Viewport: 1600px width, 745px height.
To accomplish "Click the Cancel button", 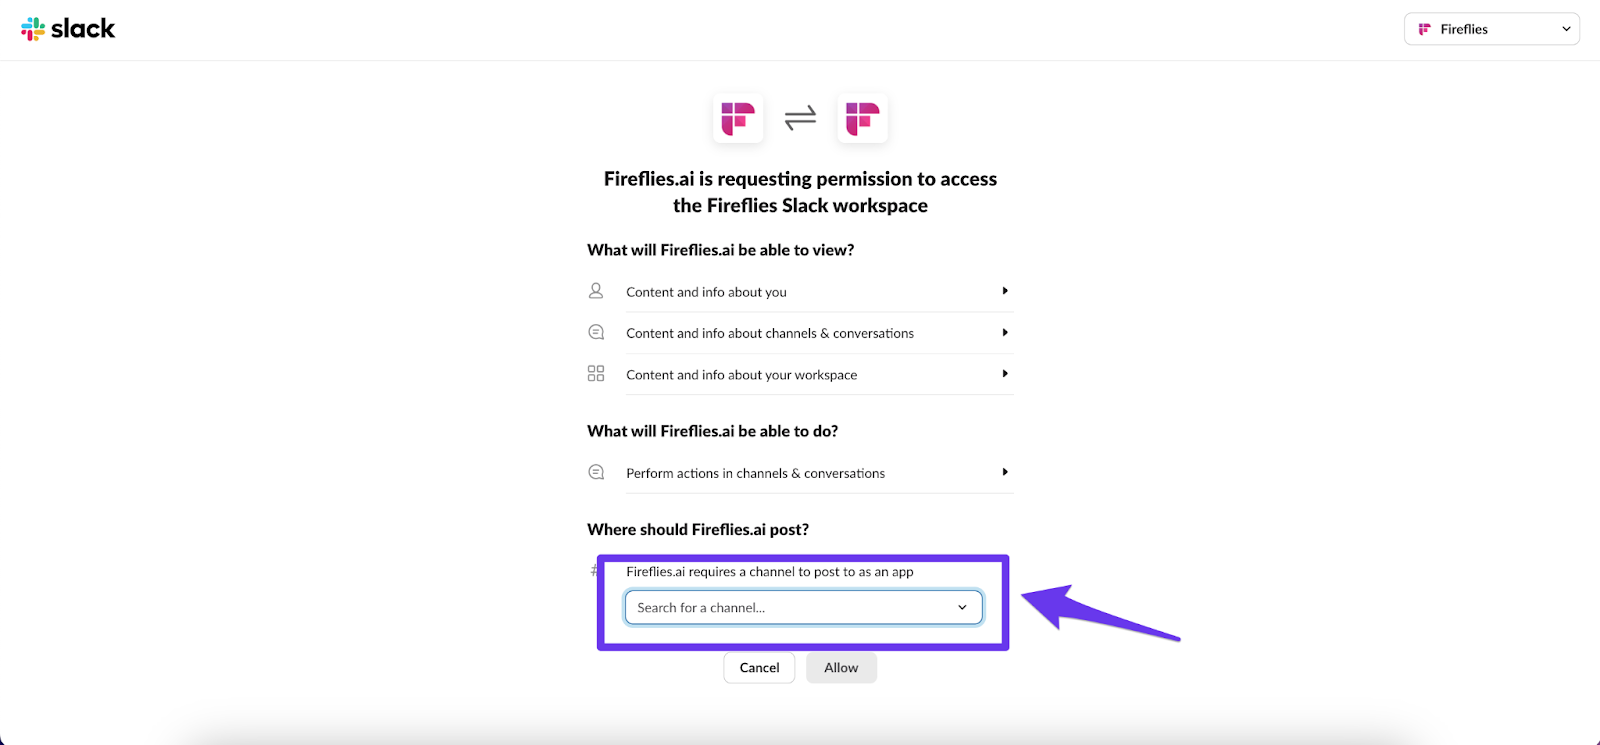I will [x=759, y=668].
